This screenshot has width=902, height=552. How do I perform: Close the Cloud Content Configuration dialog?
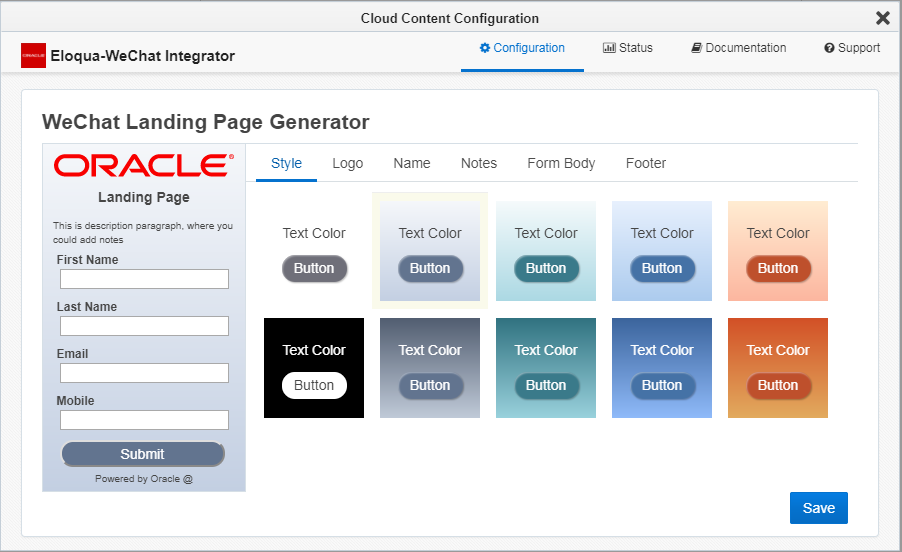pos(882,18)
